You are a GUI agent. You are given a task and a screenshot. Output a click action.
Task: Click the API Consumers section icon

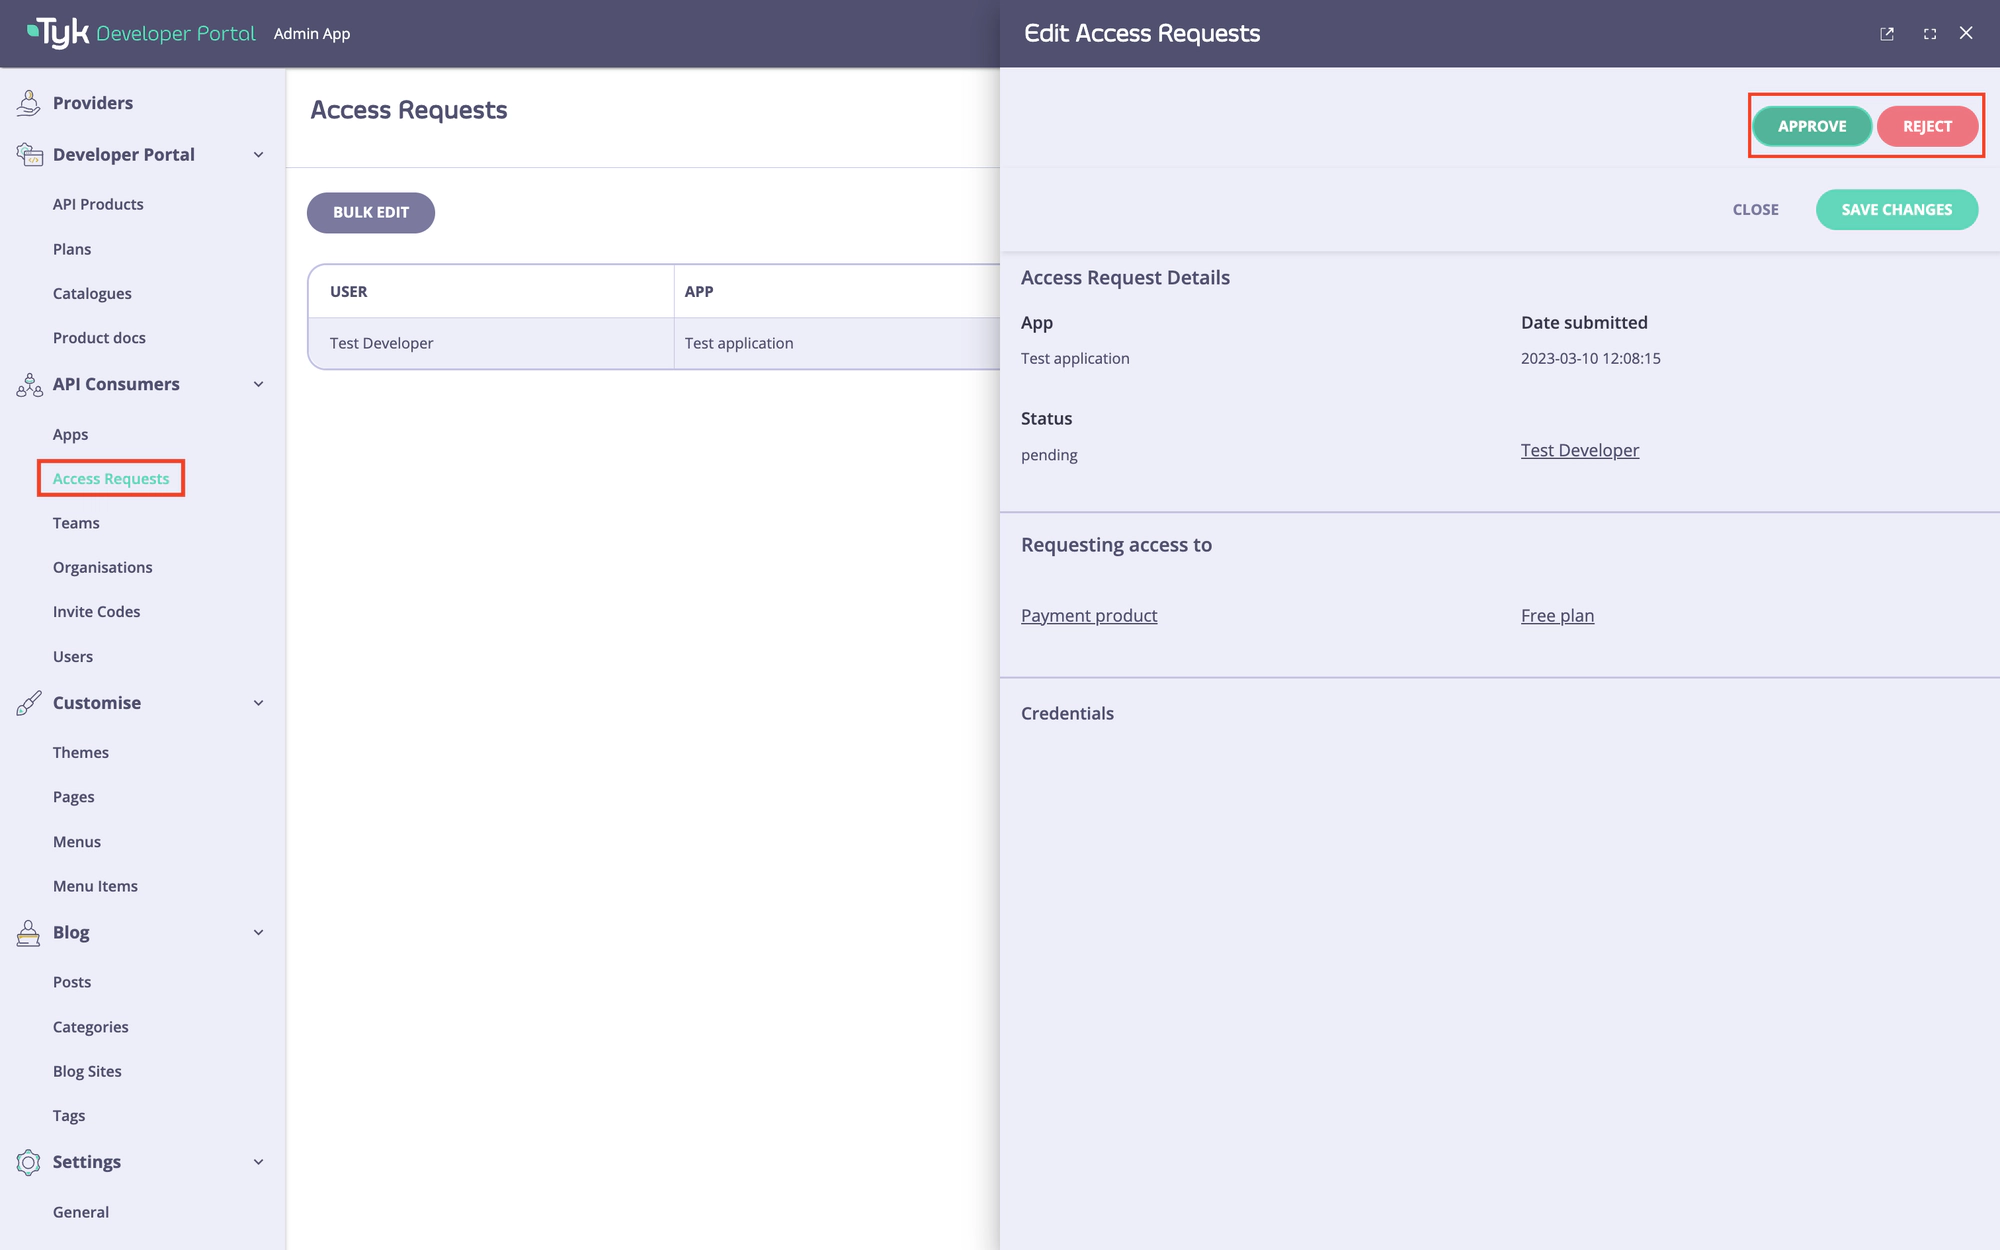point(29,385)
